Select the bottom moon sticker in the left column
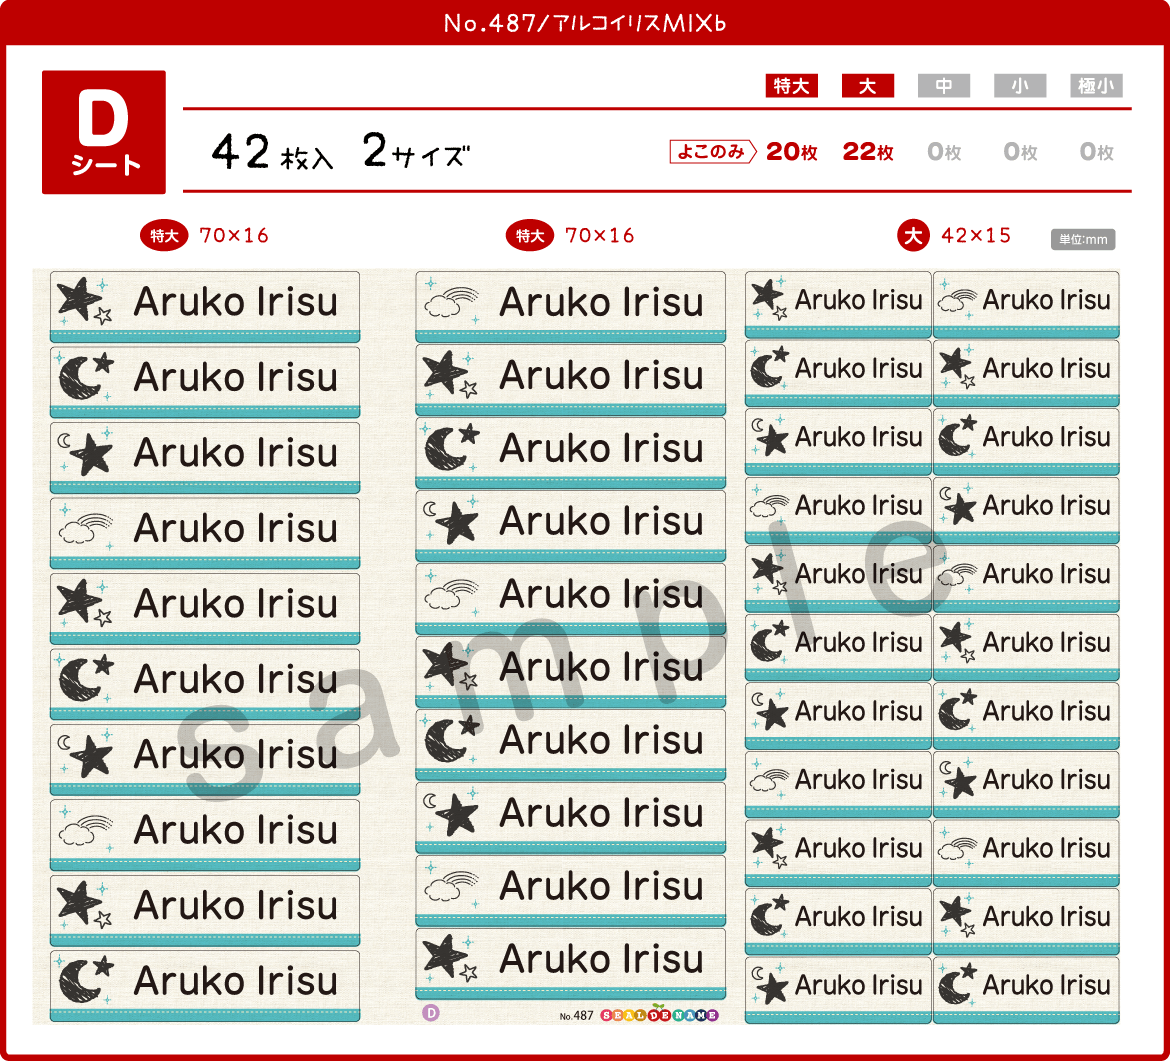1170x1061 pixels. [204, 986]
